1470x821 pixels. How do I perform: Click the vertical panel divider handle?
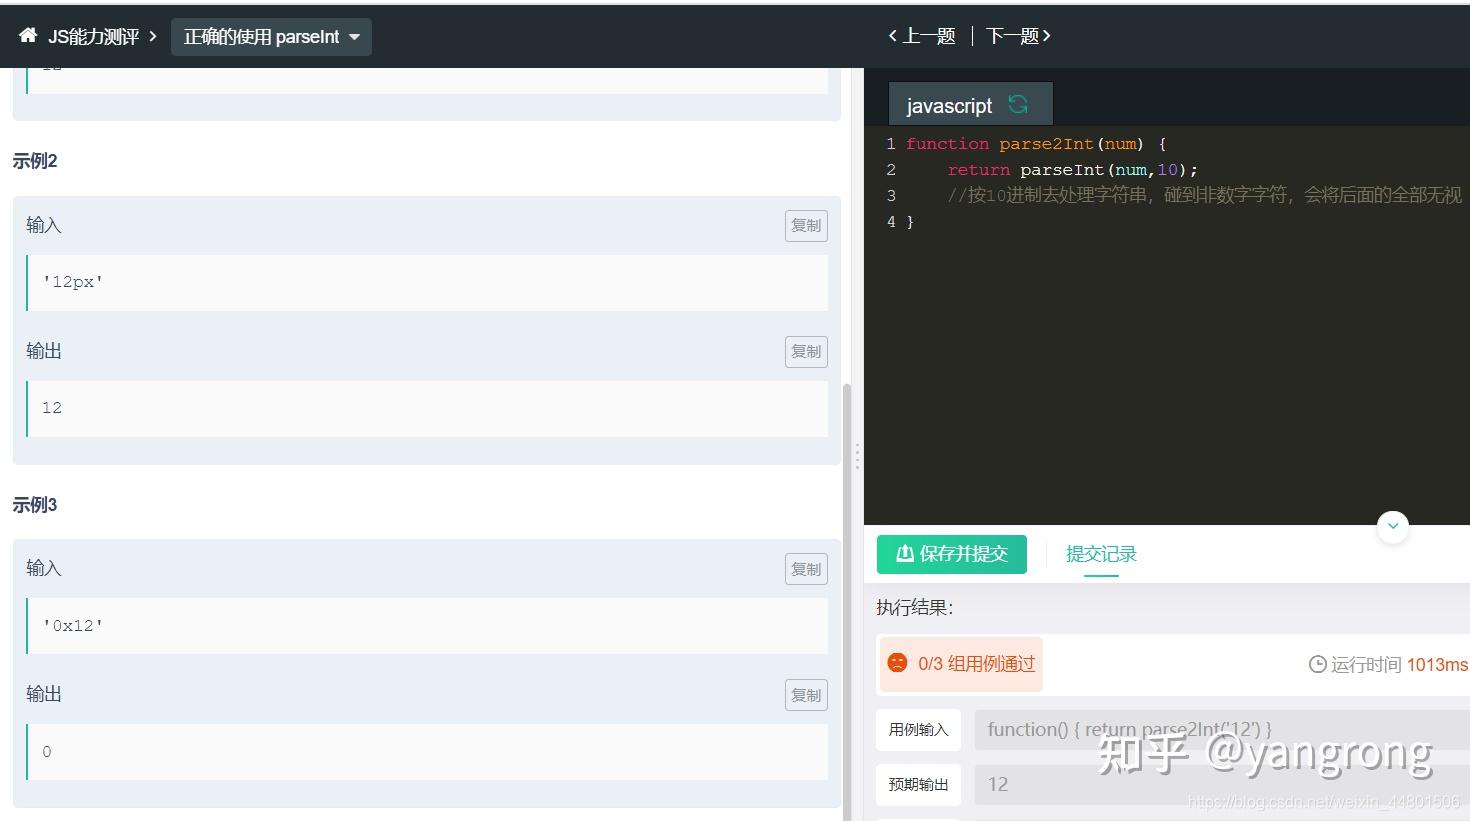point(857,456)
